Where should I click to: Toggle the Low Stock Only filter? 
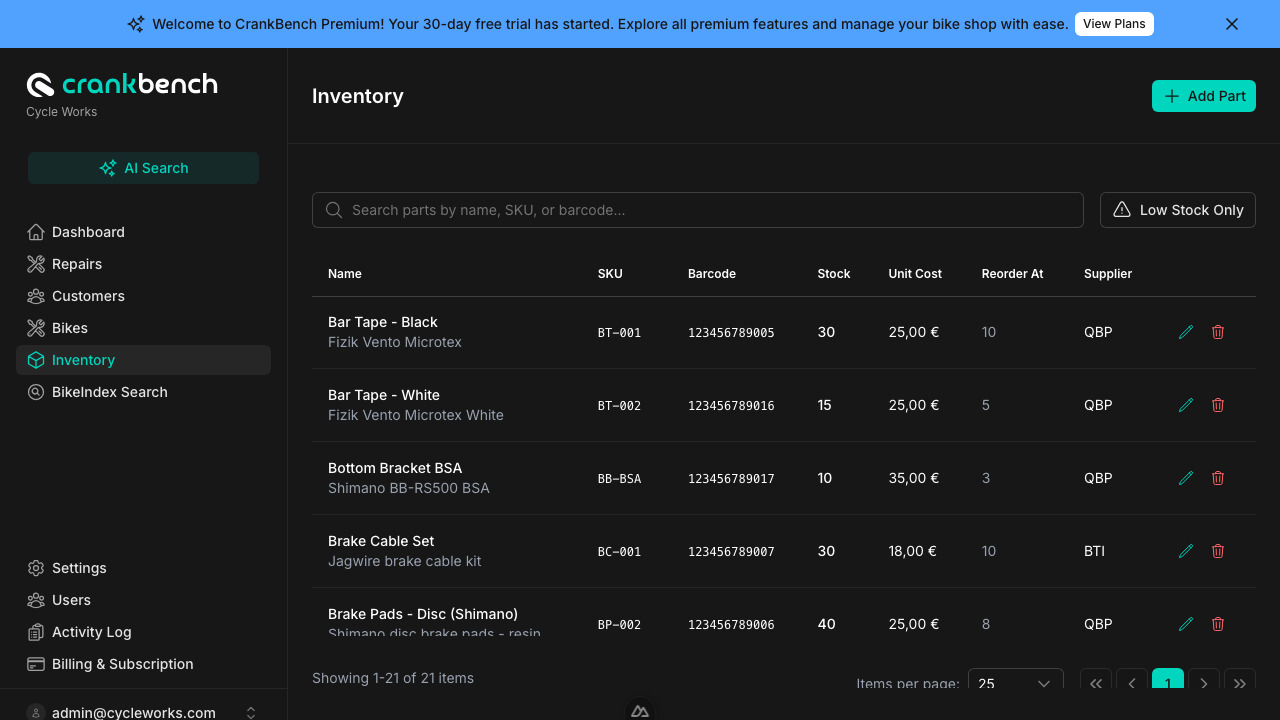1177,210
